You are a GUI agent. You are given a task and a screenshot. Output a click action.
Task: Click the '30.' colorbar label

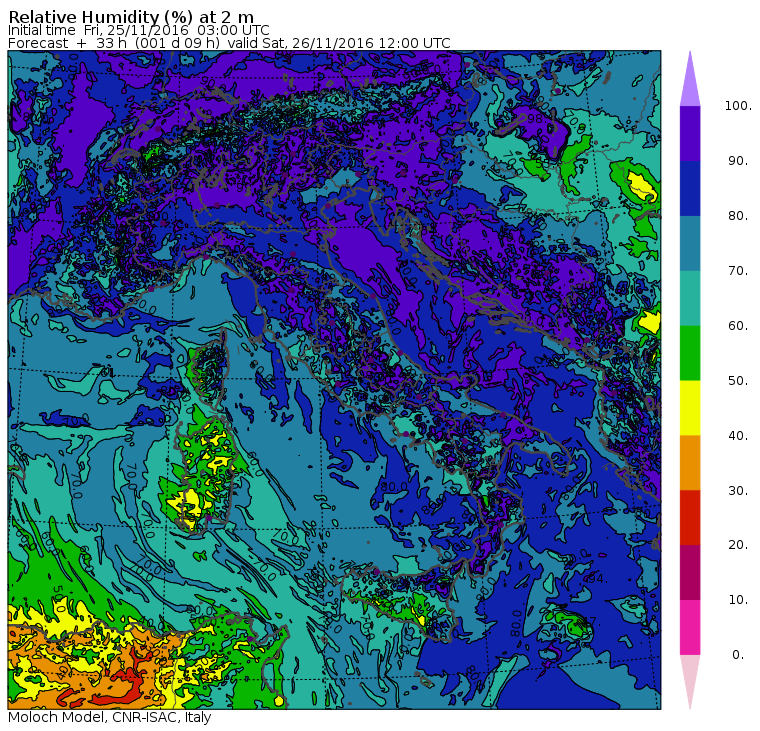click(738, 491)
